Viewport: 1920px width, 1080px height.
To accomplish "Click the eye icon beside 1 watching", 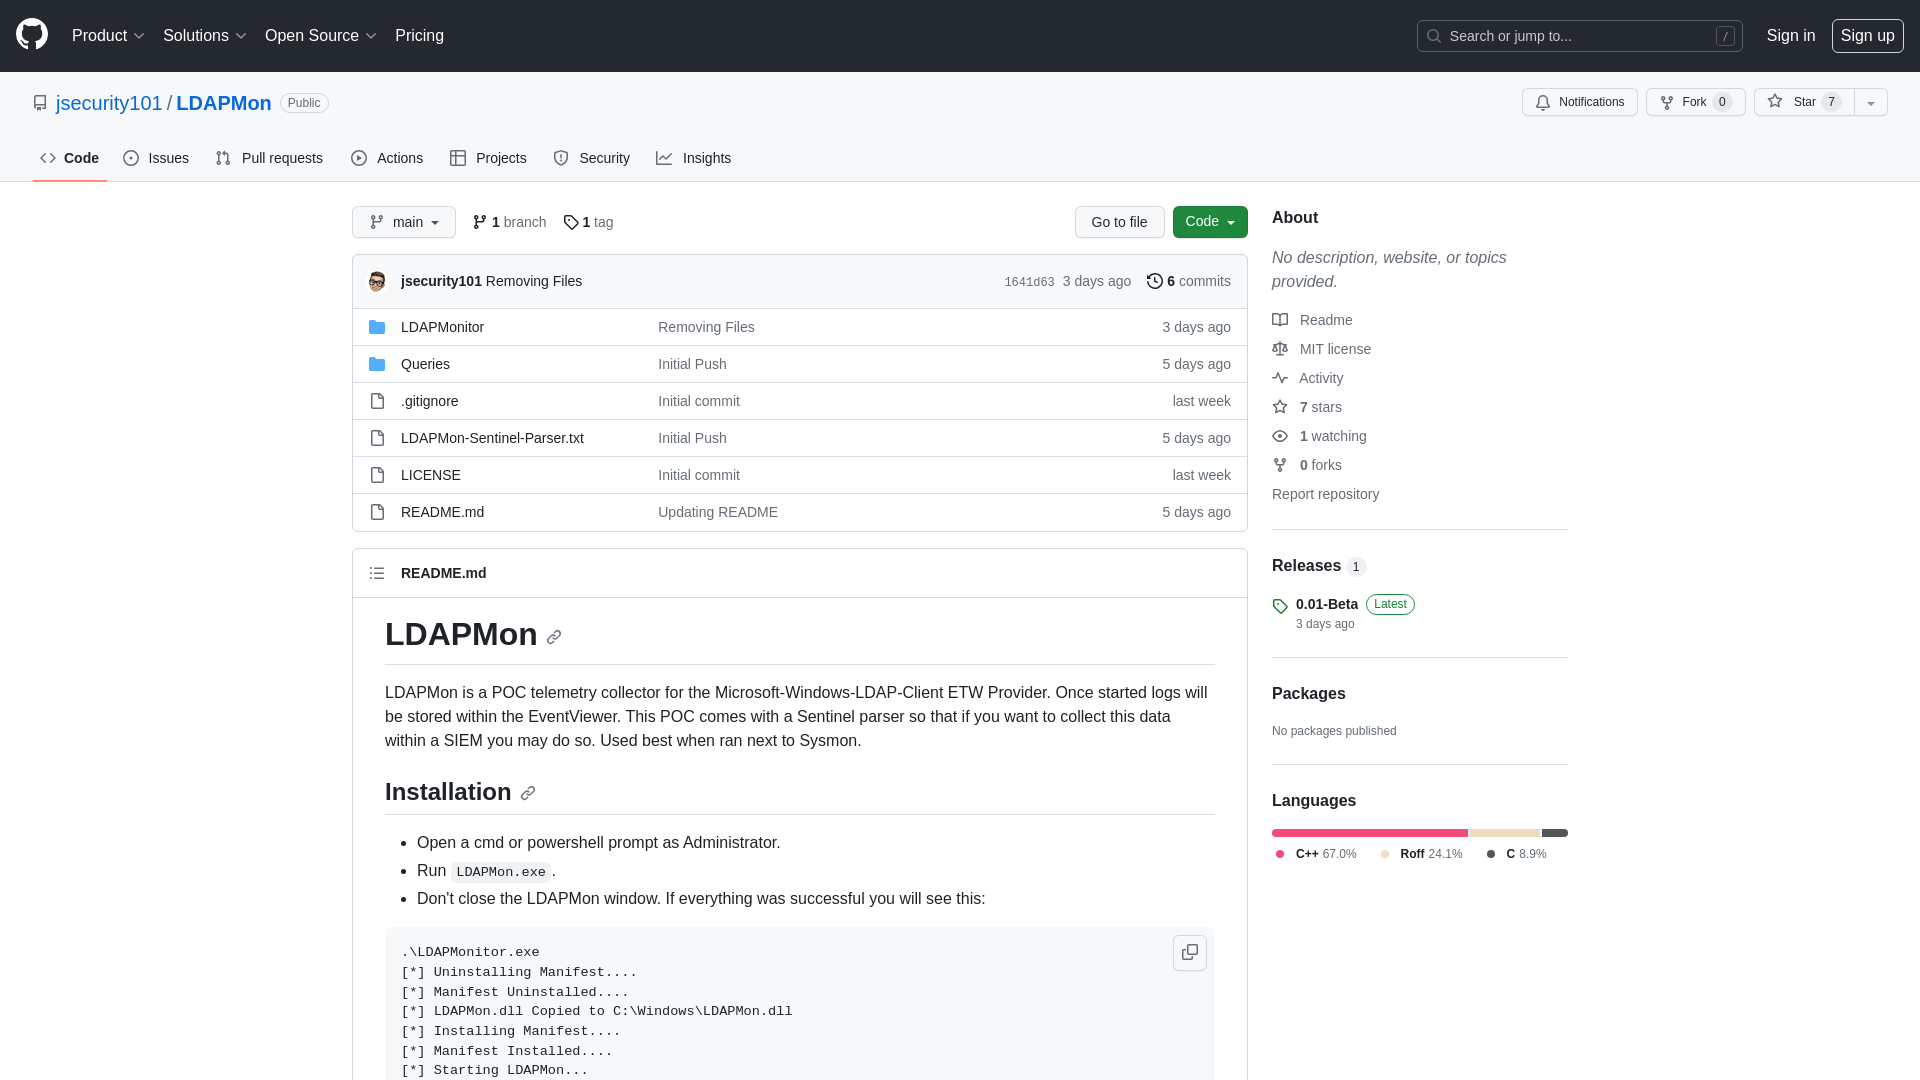I will 1280,436.
